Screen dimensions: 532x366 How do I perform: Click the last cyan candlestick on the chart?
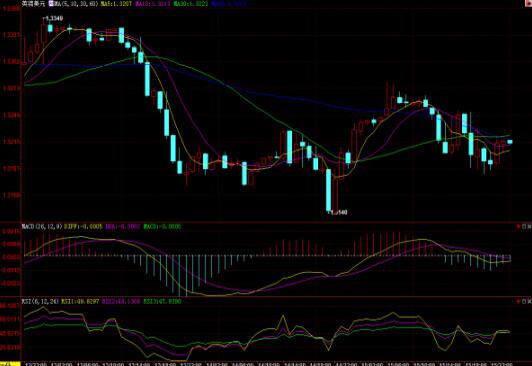[510, 142]
